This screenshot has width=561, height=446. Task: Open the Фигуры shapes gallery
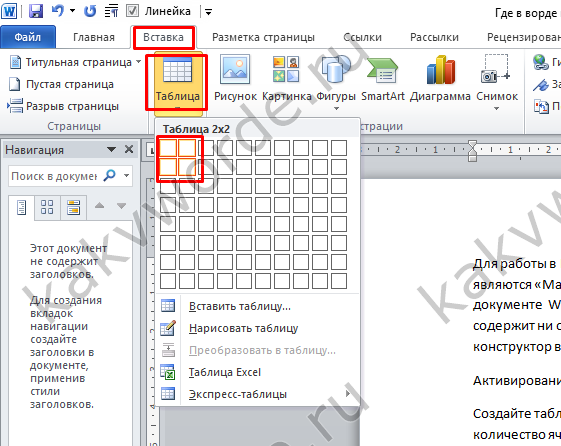(x=336, y=82)
